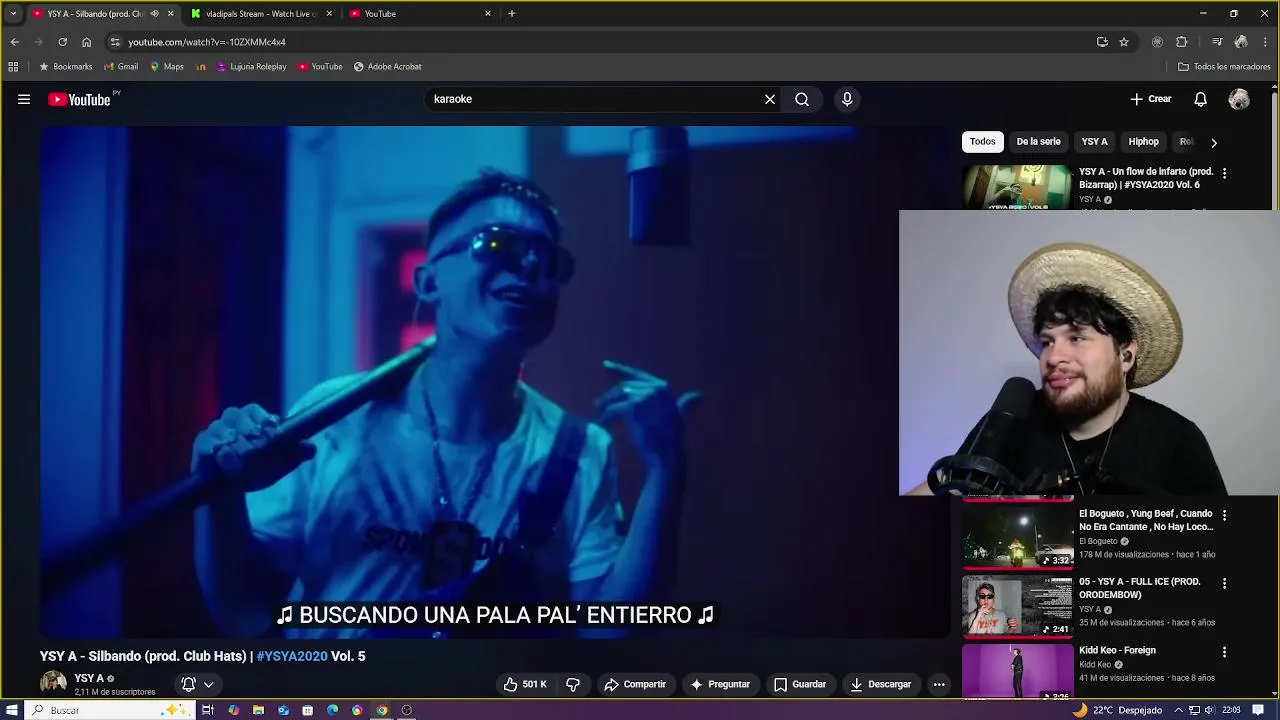Open El Bogueto video thumbnail
This screenshot has width=1280, height=720.
[x=1018, y=537]
